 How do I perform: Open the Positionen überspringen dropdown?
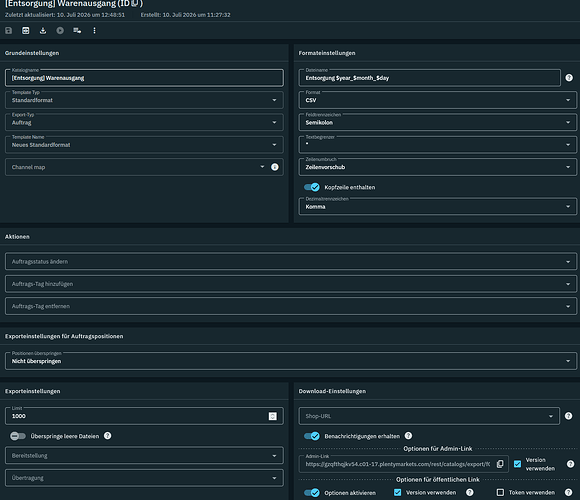[x=291, y=361]
